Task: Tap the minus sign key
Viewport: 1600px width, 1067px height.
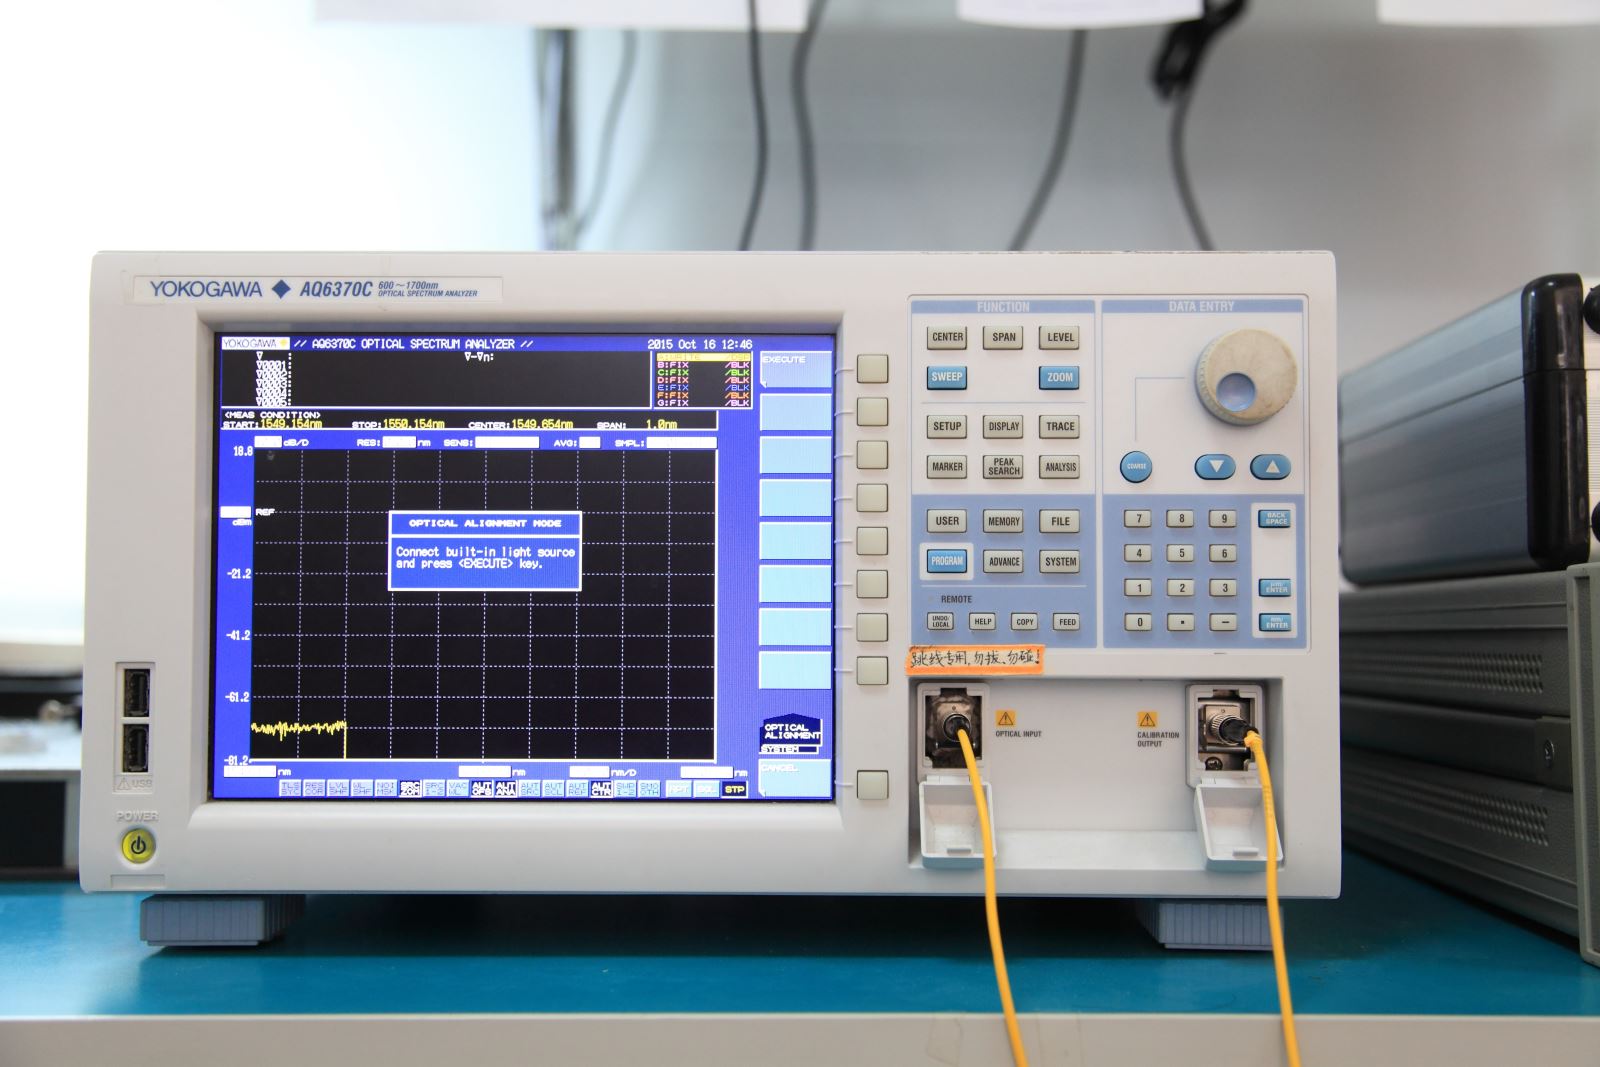Action: [x=1224, y=622]
